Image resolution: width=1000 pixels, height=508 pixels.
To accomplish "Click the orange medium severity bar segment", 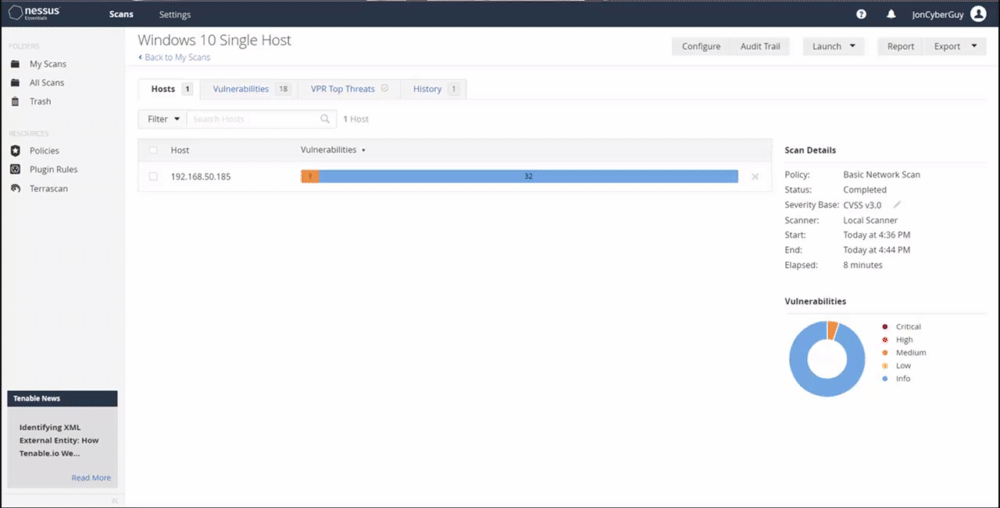I will click(310, 177).
